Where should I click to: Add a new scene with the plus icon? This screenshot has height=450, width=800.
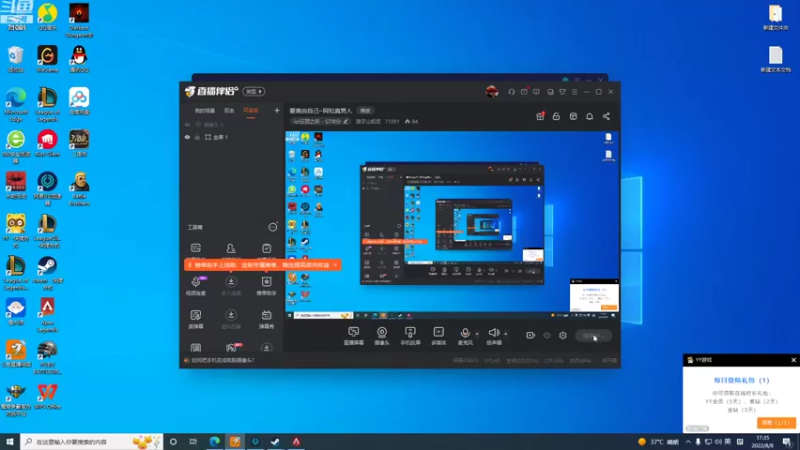point(277,110)
